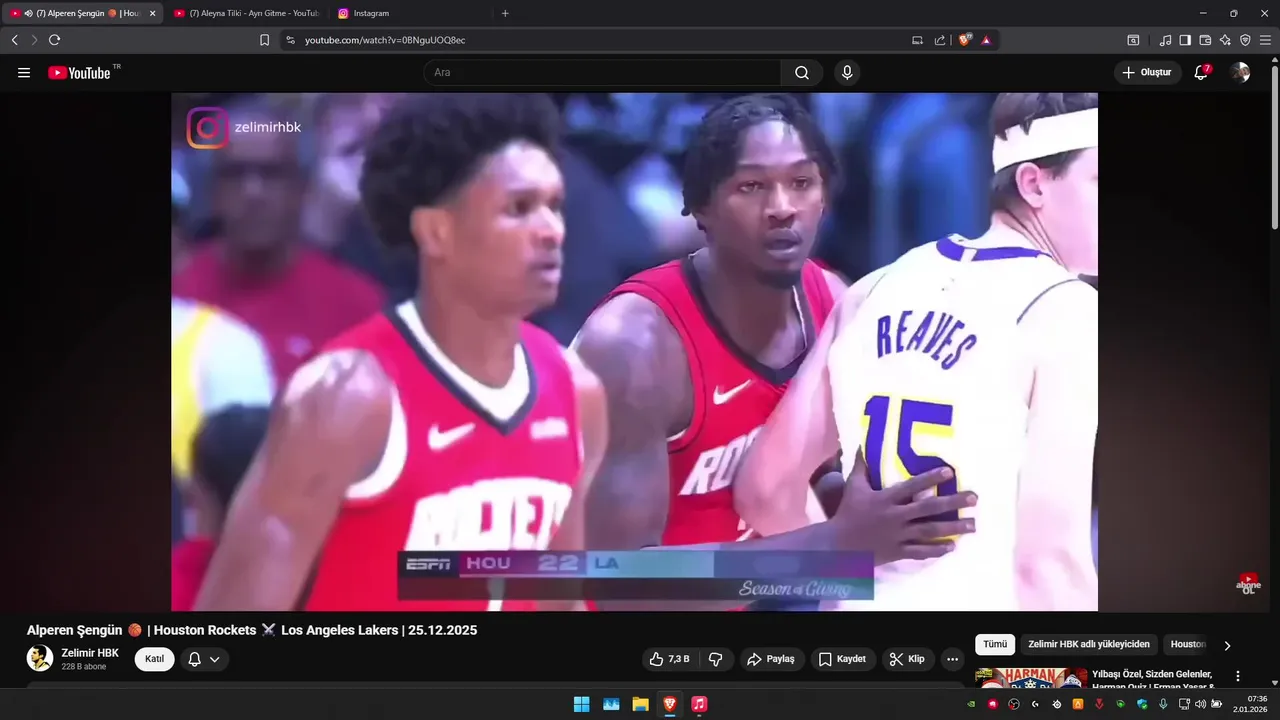Open the Brave Shields lion icon
The image size is (1280, 720).
965,40
